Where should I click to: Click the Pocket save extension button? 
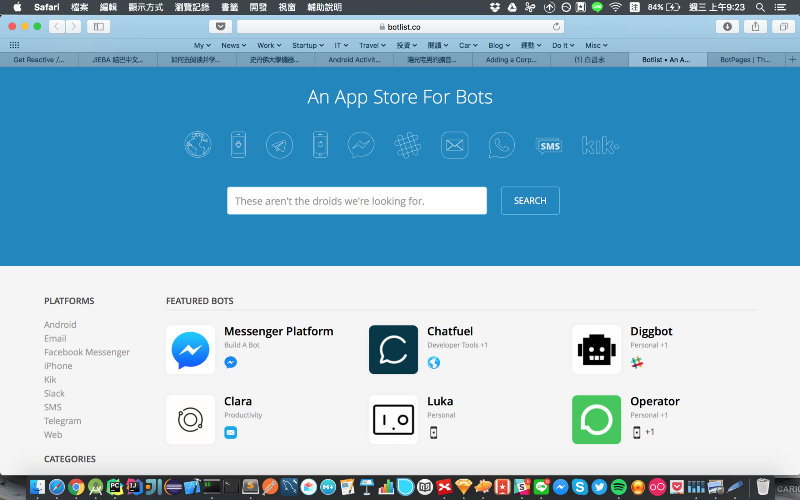click(x=220, y=27)
